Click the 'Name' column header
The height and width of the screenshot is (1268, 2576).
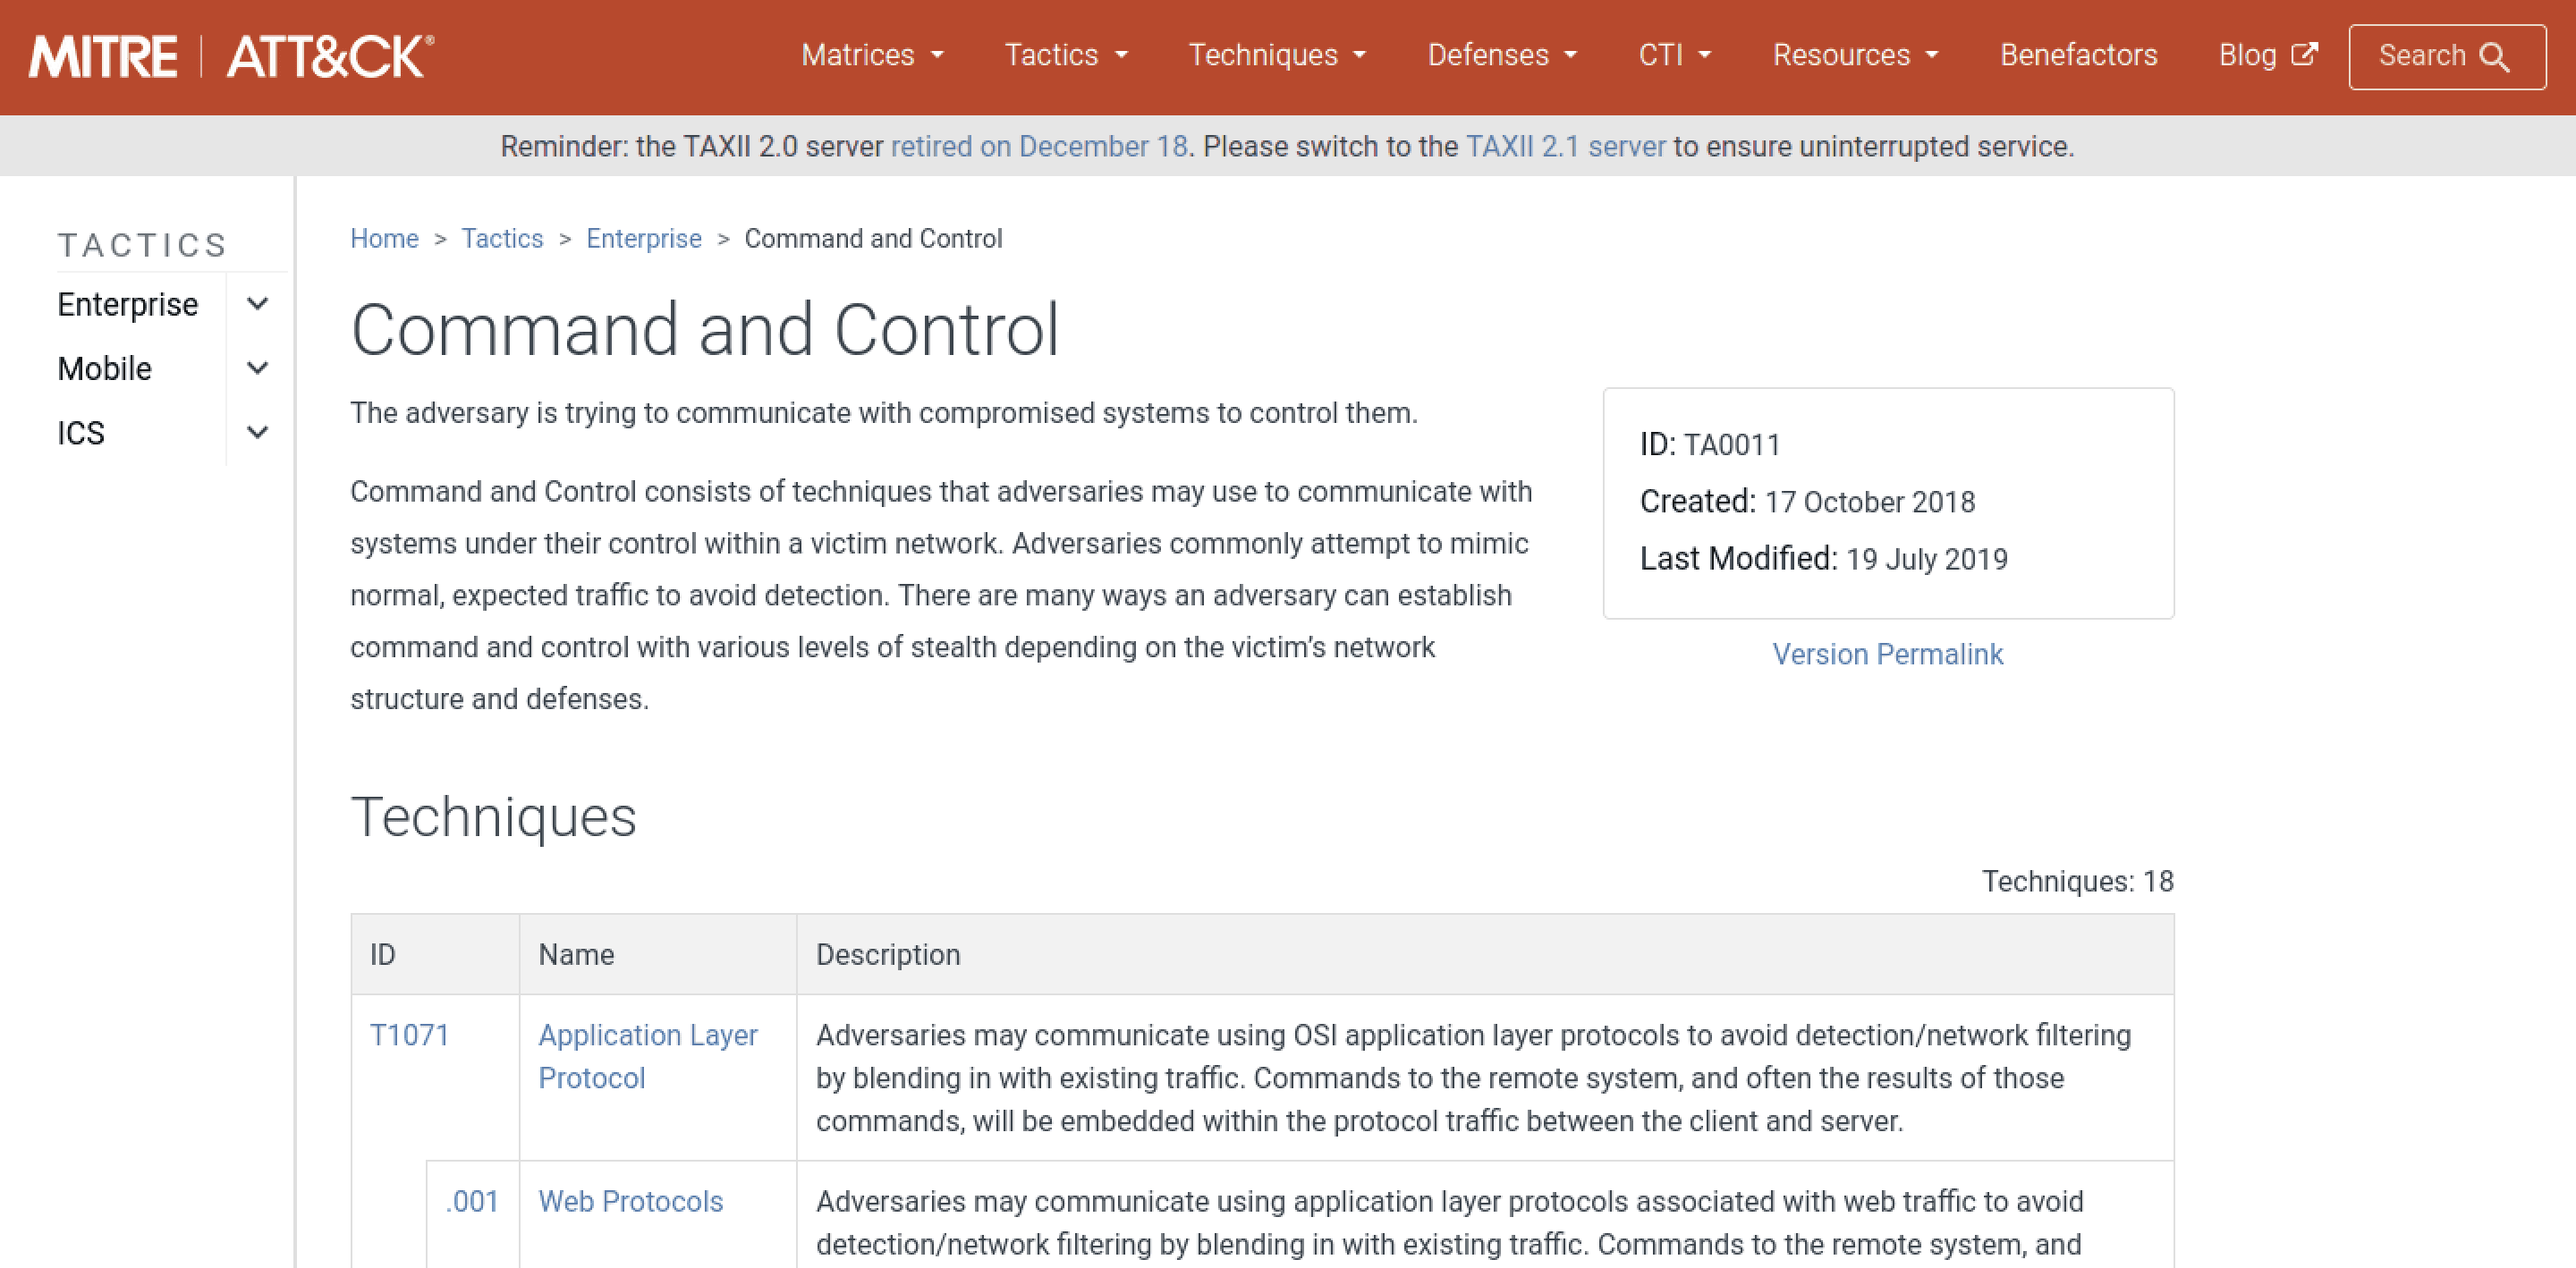click(x=576, y=954)
